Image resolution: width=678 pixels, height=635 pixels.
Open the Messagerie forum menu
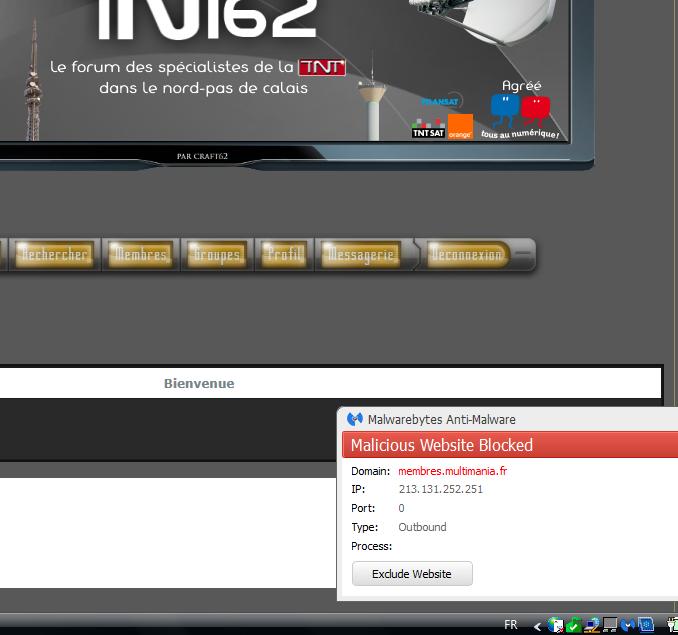click(361, 254)
